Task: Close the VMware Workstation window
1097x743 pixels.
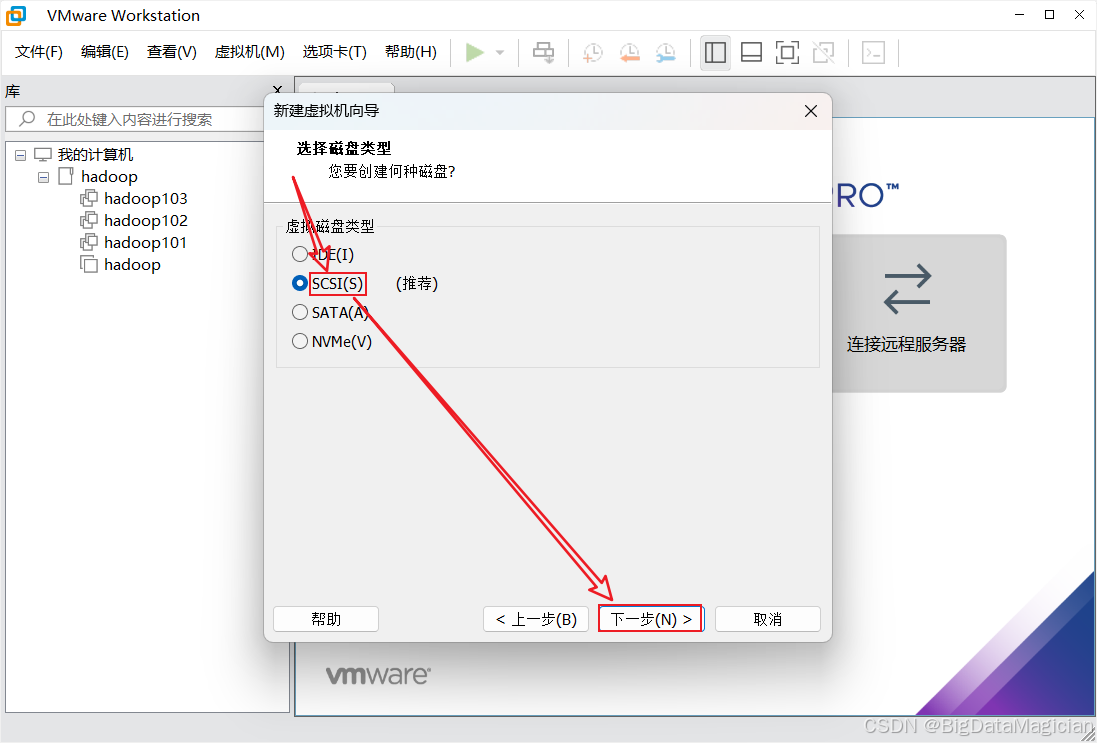Action: [1082, 15]
